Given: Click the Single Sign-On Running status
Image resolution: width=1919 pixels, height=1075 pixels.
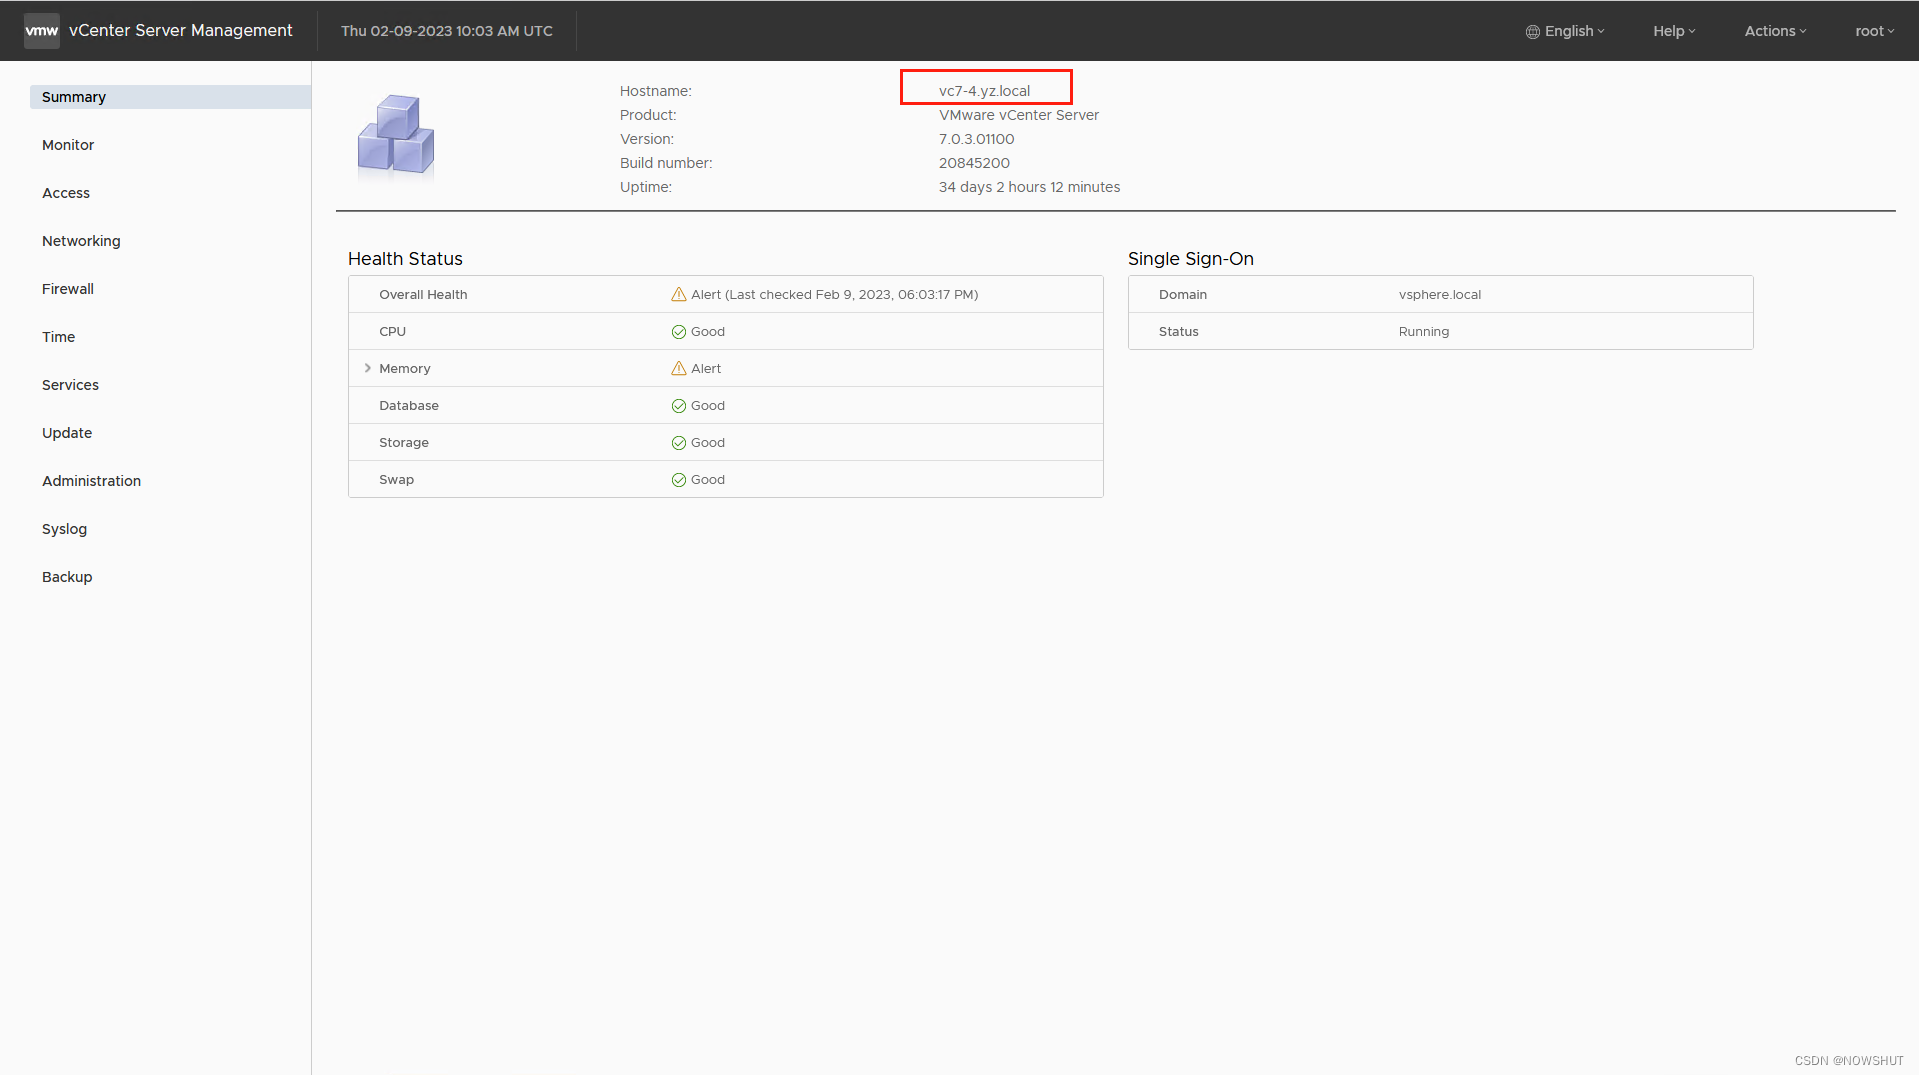Looking at the screenshot, I should coord(1424,332).
